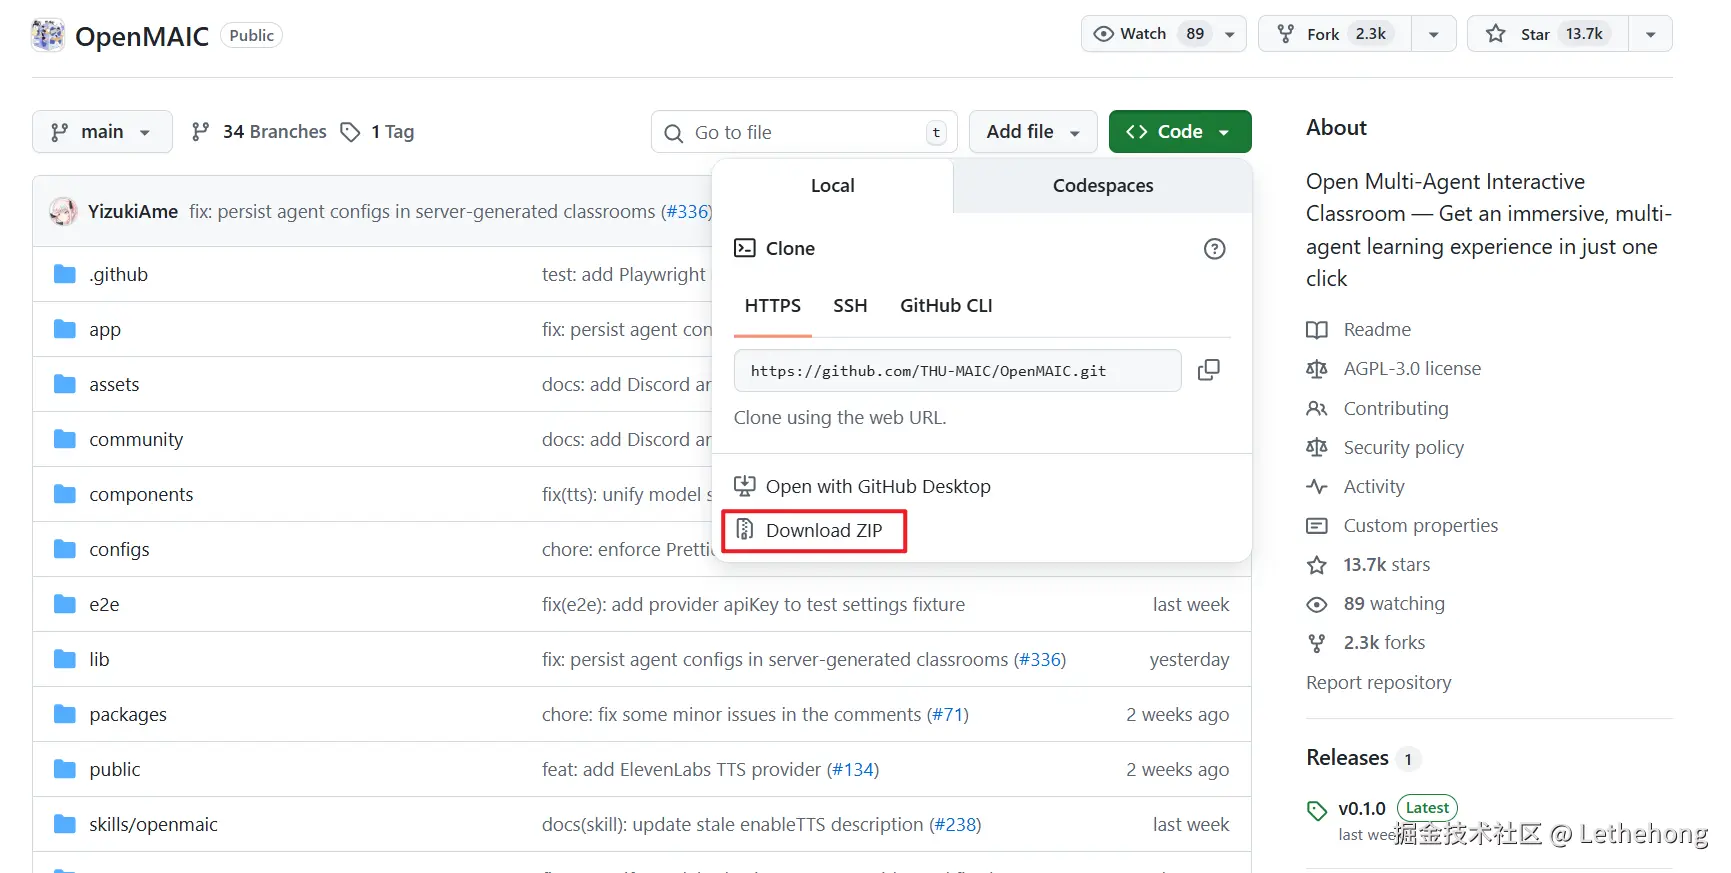
Task: Click the OpenMAIC repository avatar icon
Action: coord(48,35)
